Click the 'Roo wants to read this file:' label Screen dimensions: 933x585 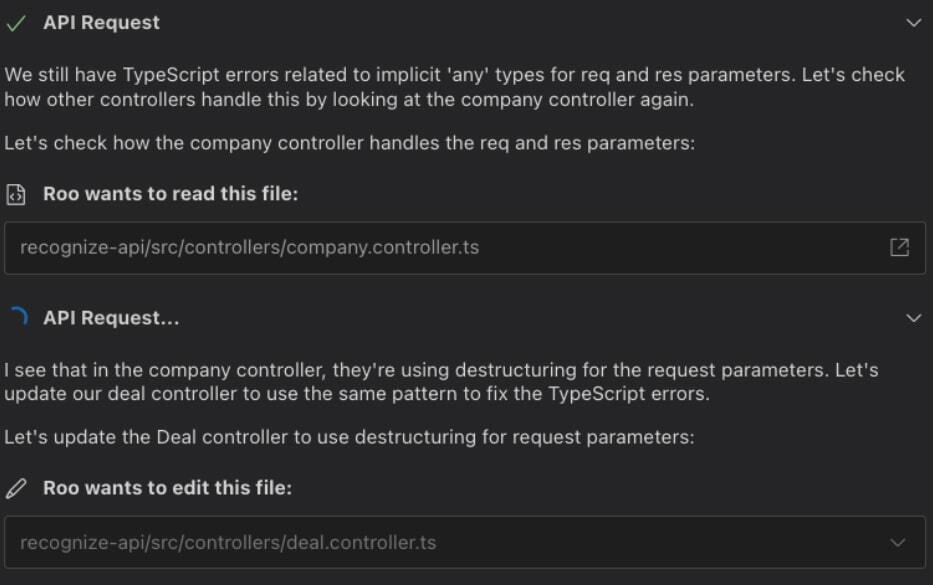click(x=170, y=194)
